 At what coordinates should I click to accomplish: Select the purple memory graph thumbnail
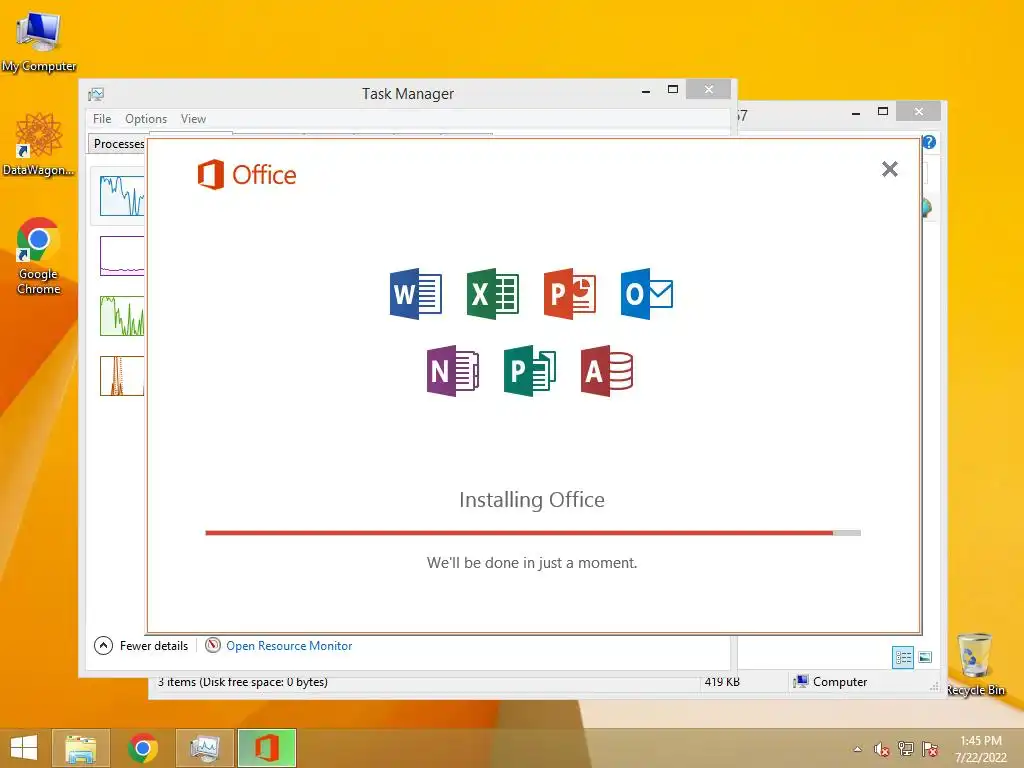tap(122, 256)
